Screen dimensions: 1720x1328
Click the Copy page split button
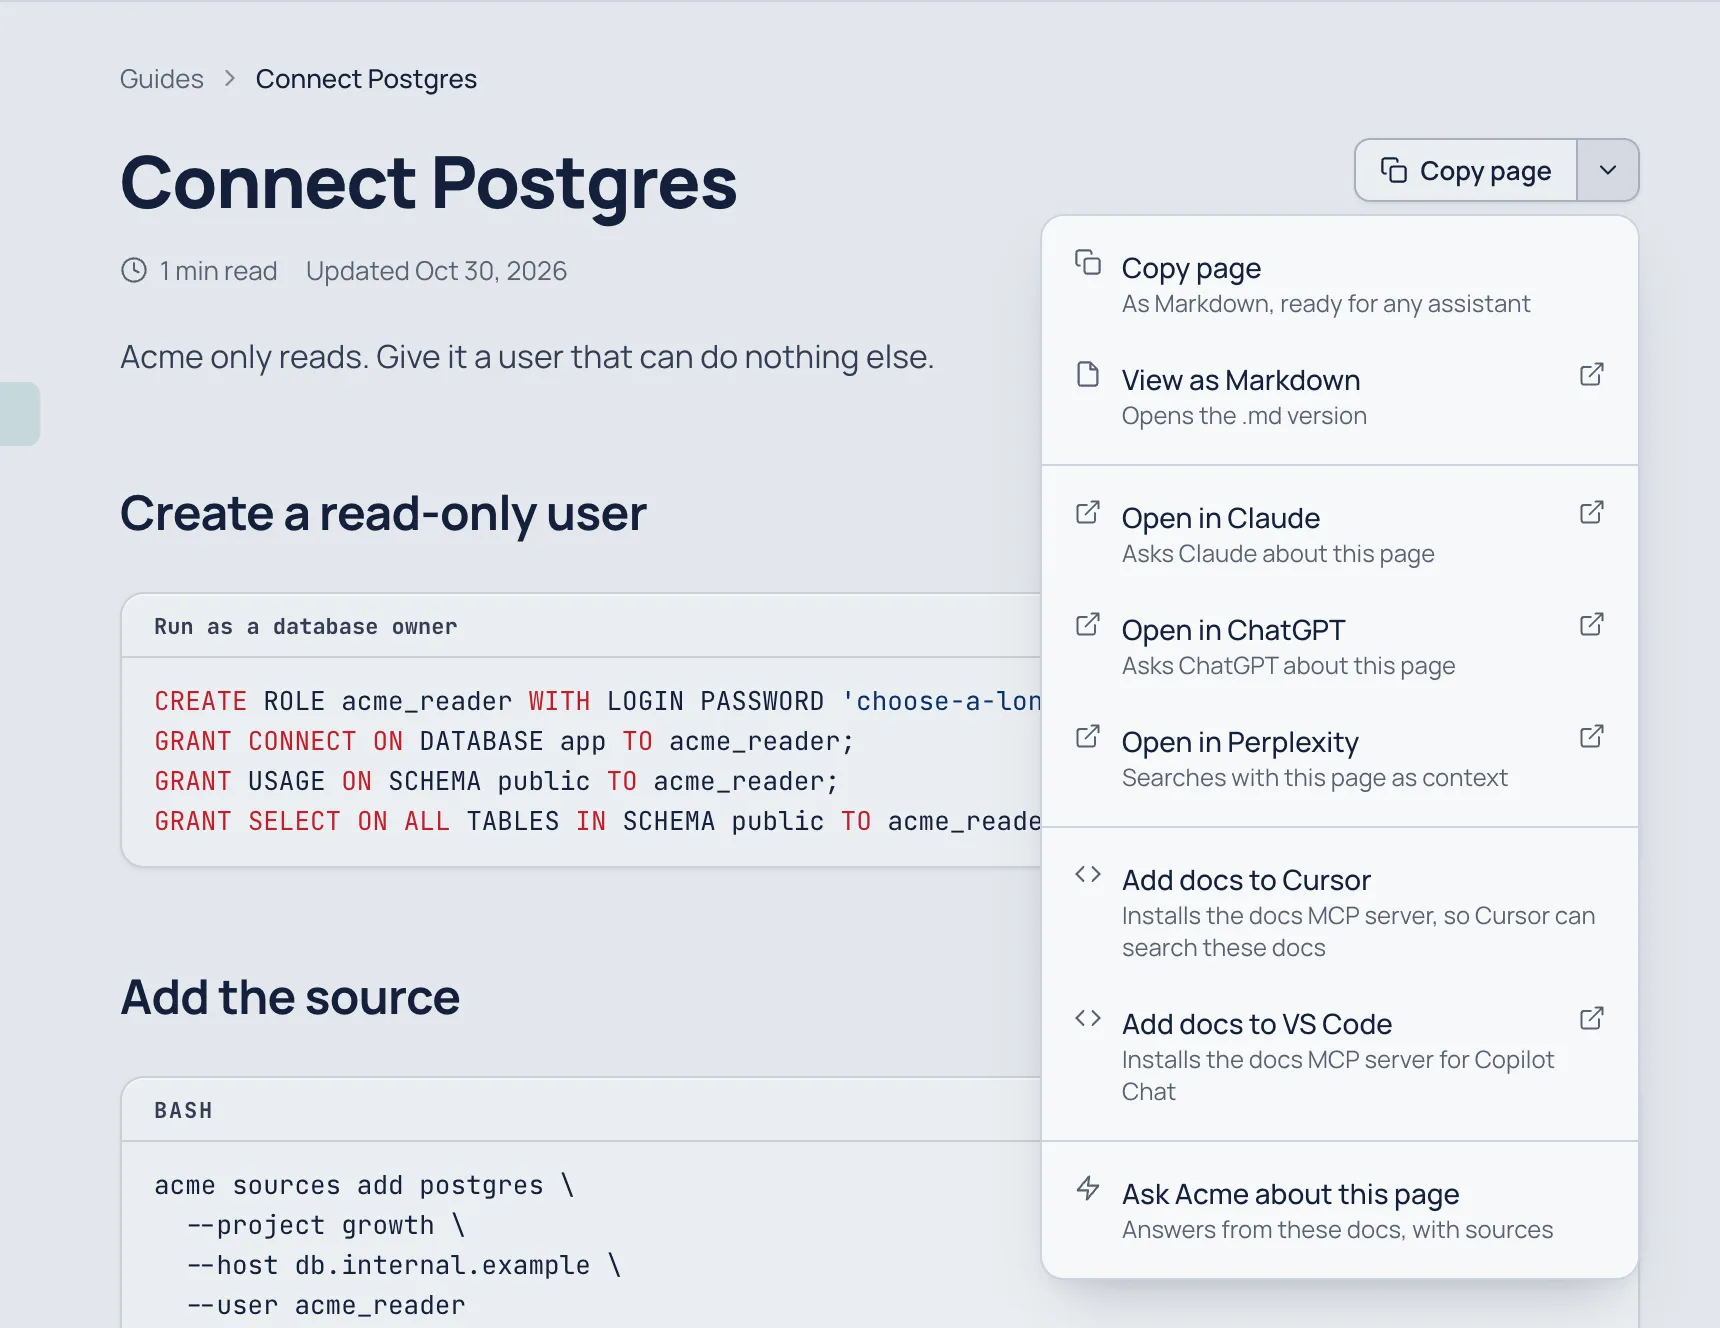tap(1466, 171)
